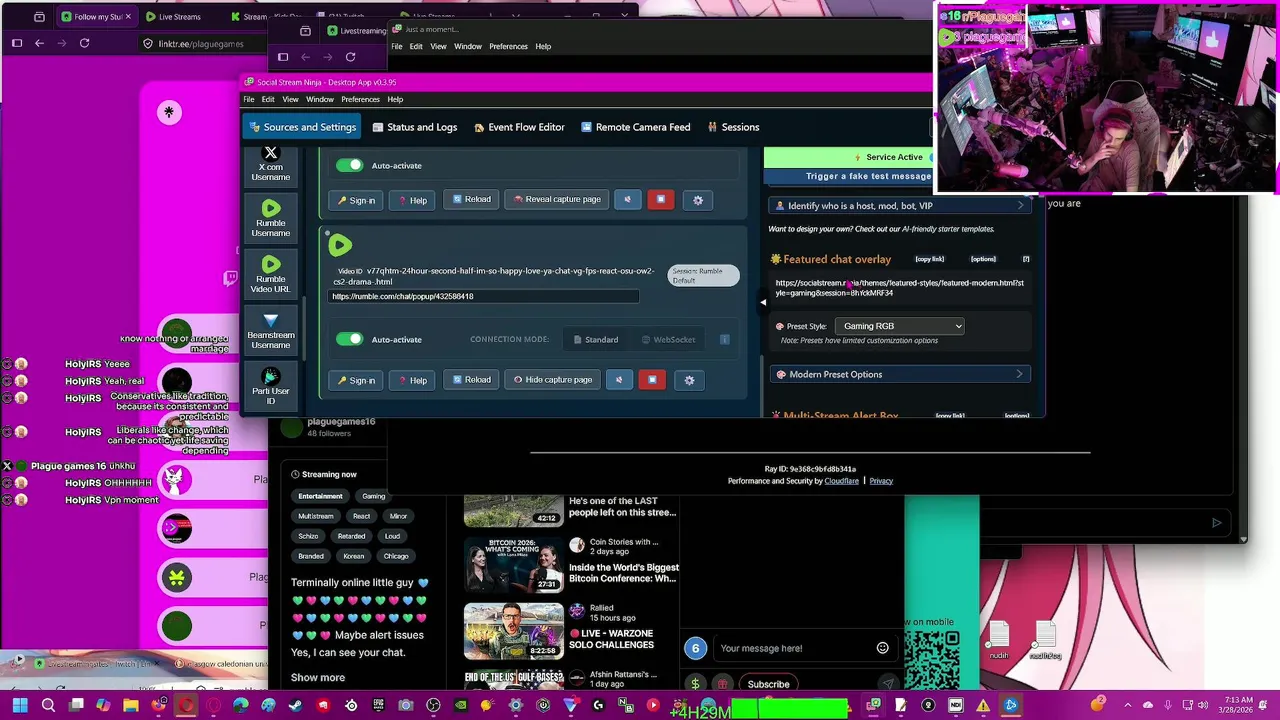The image size is (1280, 720).
Task: Open gear settings beside Reveal capture page
Action: coord(698,200)
